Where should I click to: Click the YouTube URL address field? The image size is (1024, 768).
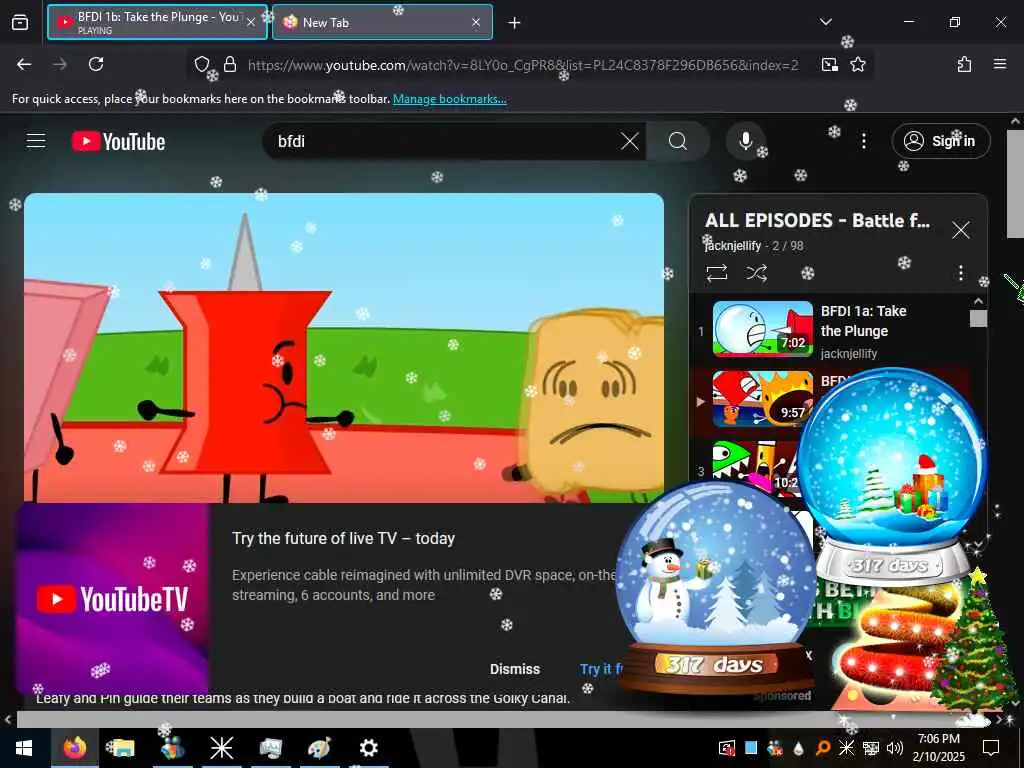(522, 65)
